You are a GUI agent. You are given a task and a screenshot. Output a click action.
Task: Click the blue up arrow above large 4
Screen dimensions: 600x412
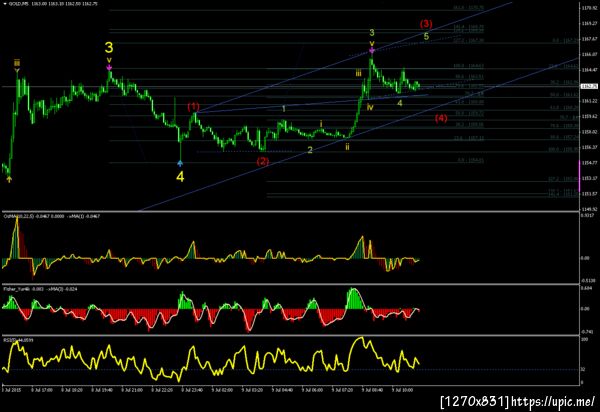click(x=180, y=163)
